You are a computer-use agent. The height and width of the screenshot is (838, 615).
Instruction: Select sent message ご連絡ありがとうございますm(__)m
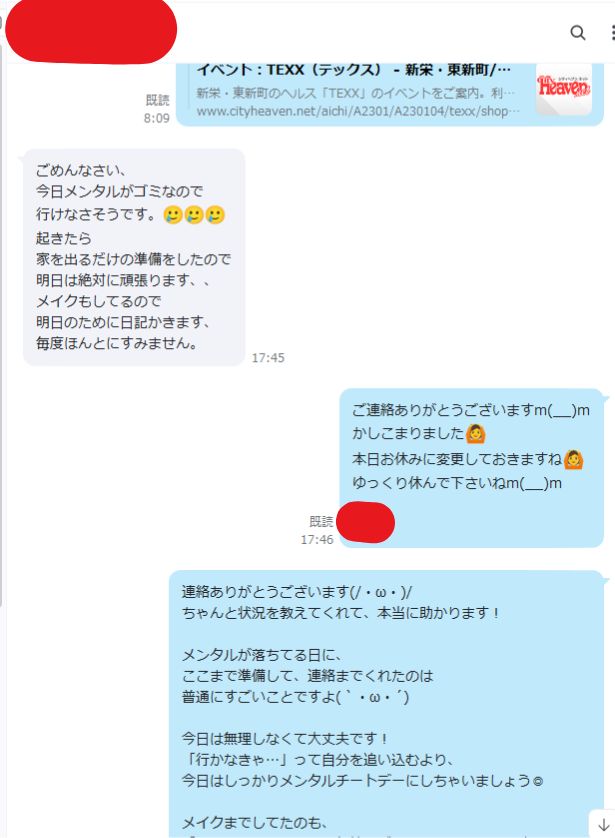point(471,468)
